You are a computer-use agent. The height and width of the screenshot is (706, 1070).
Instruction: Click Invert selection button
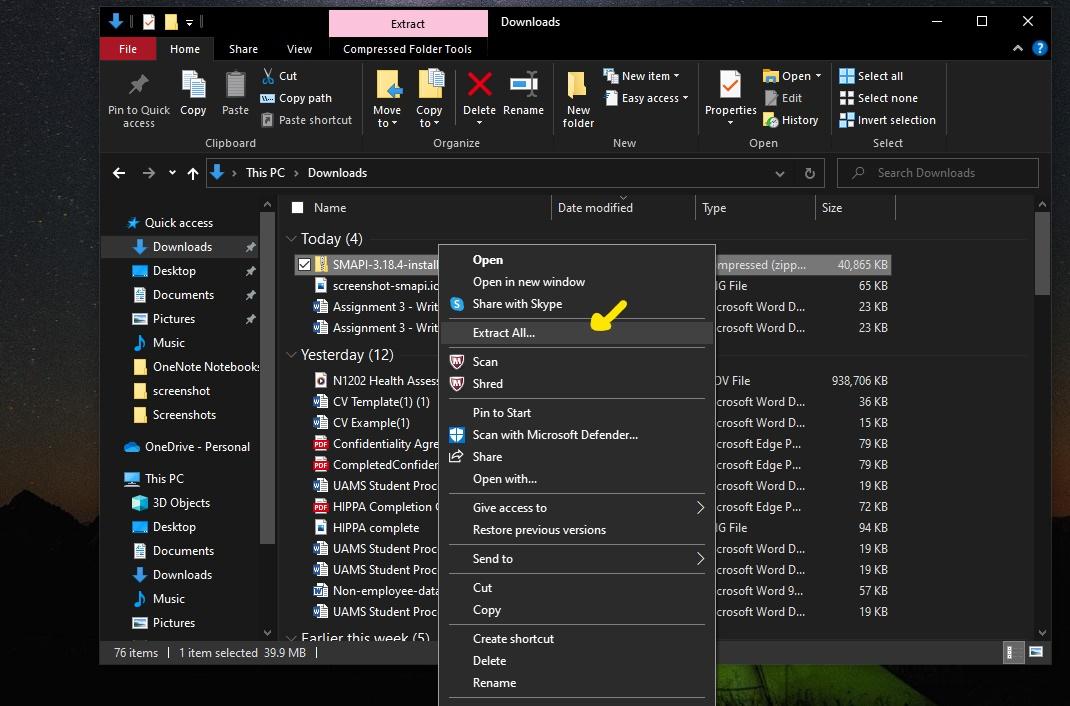(x=887, y=120)
